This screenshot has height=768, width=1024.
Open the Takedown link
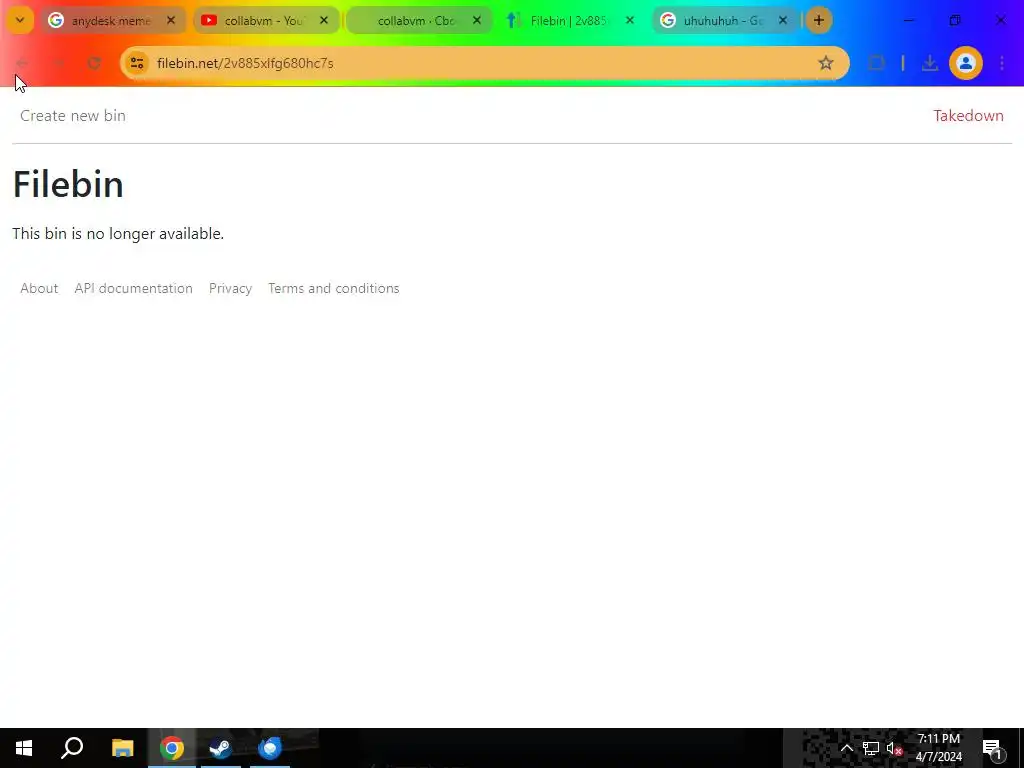968,116
